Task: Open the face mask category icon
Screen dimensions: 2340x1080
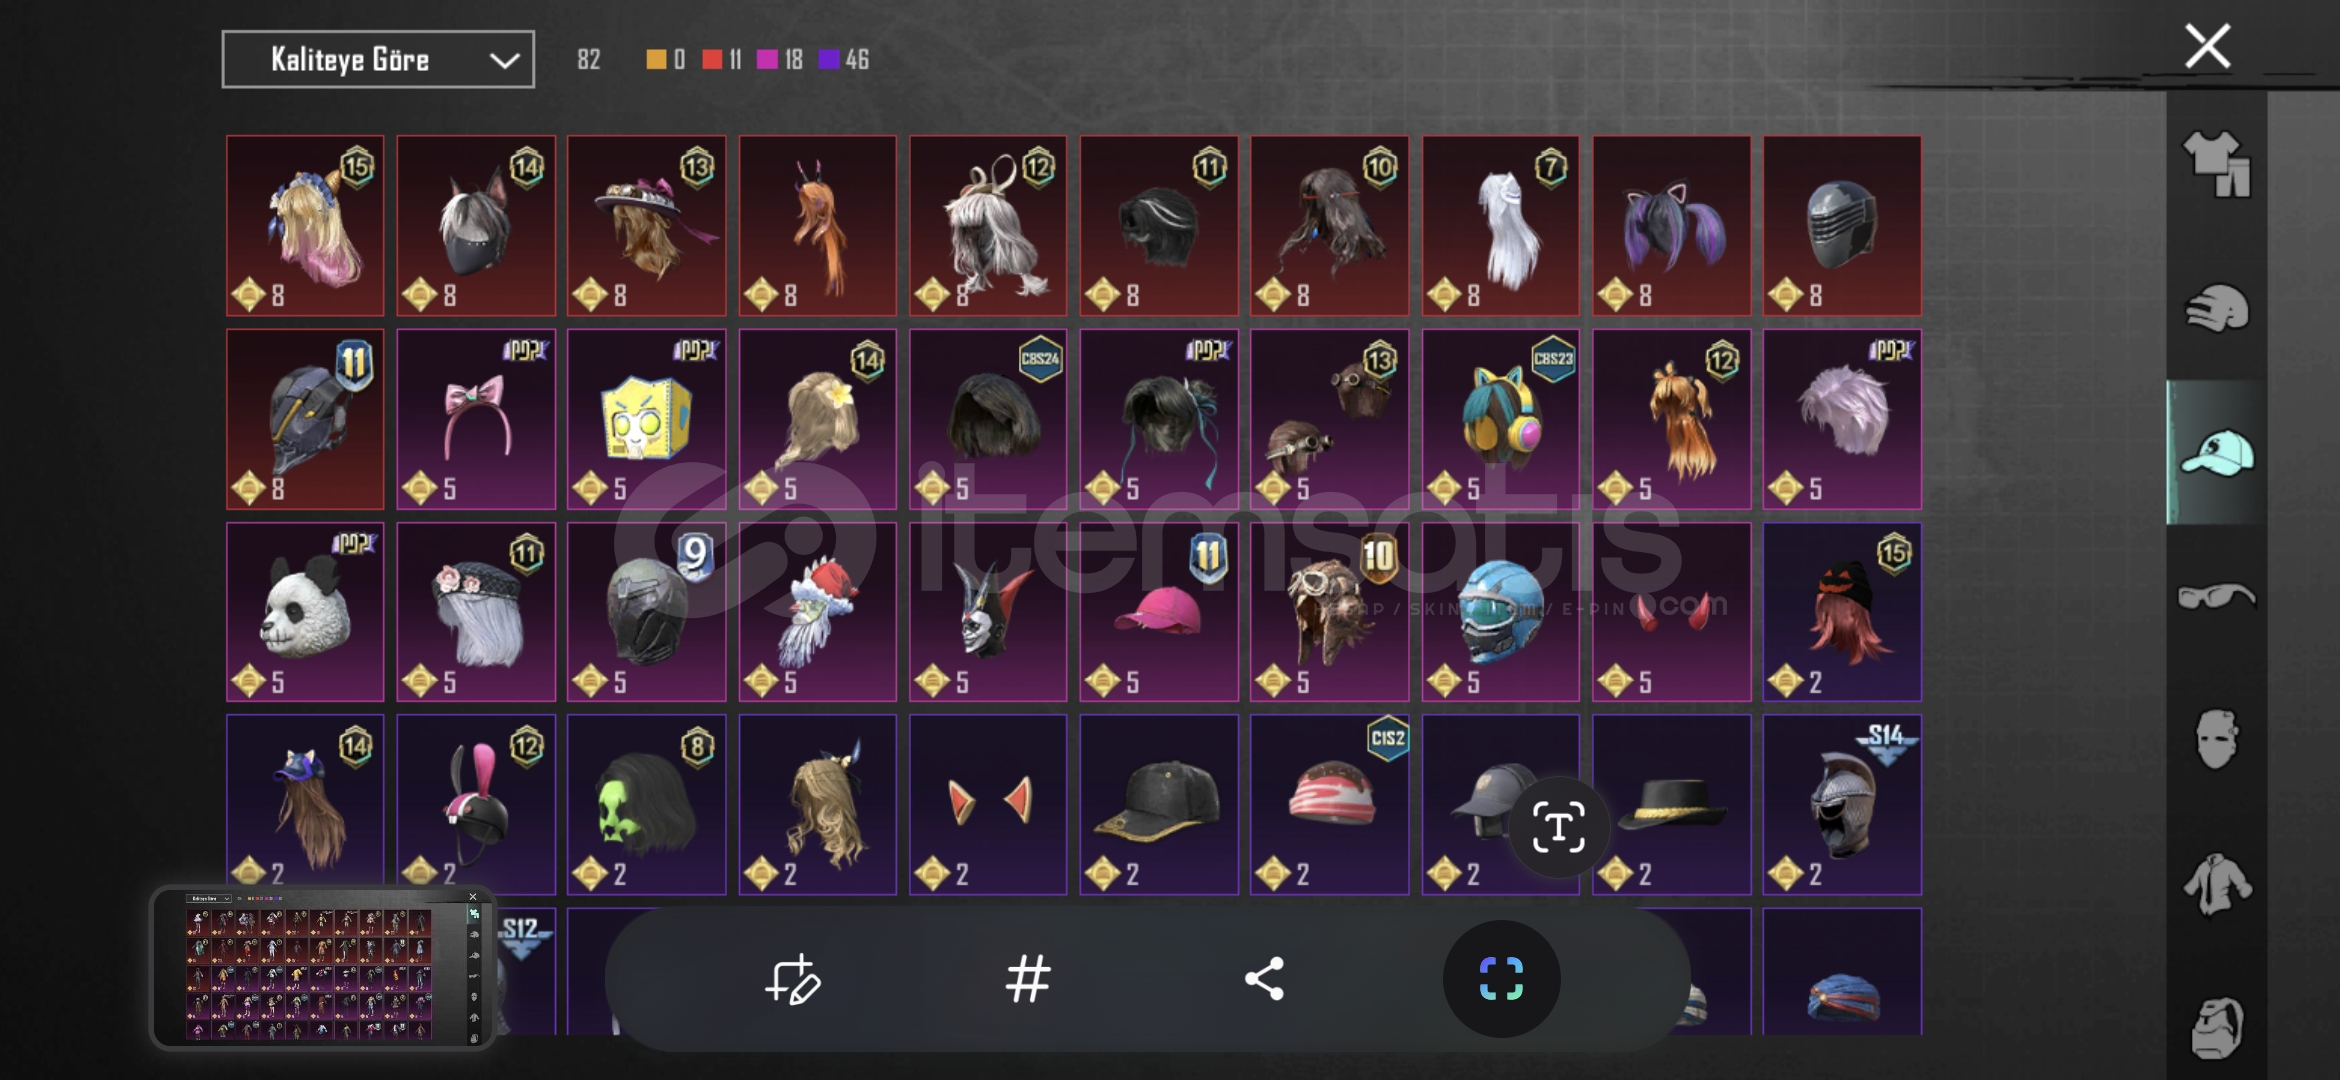Action: 2217,740
